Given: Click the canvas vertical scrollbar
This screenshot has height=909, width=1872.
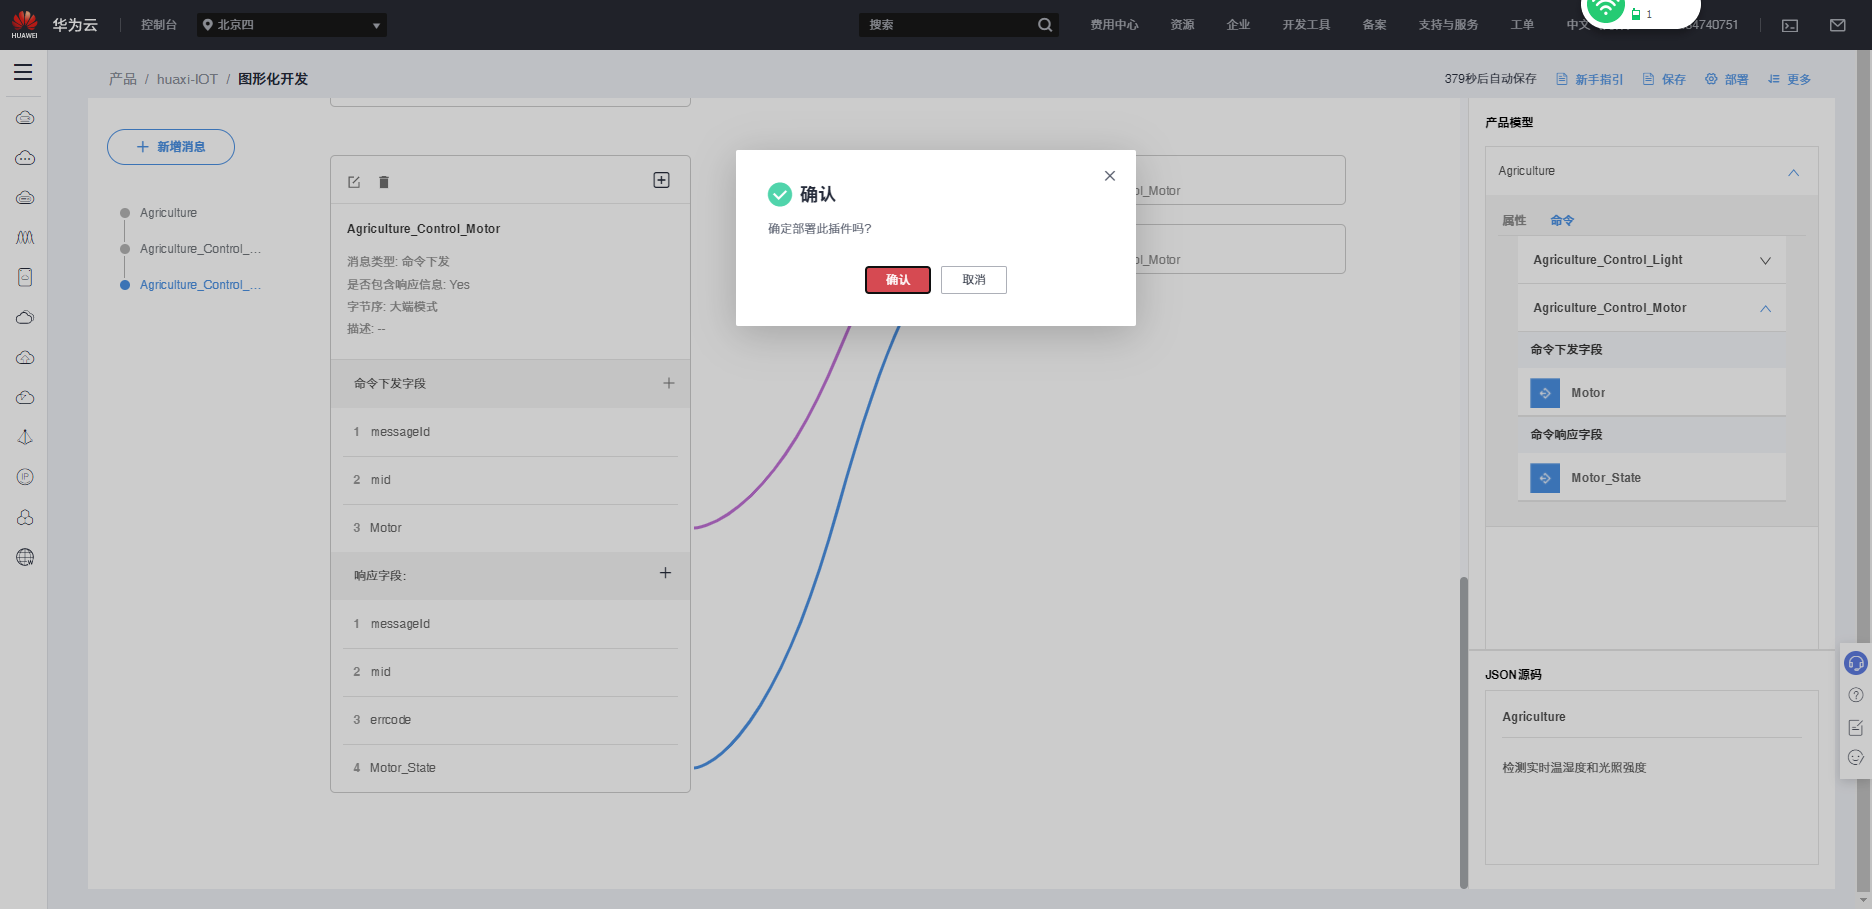Looking at the screenshot, I should click(1464, 732).
